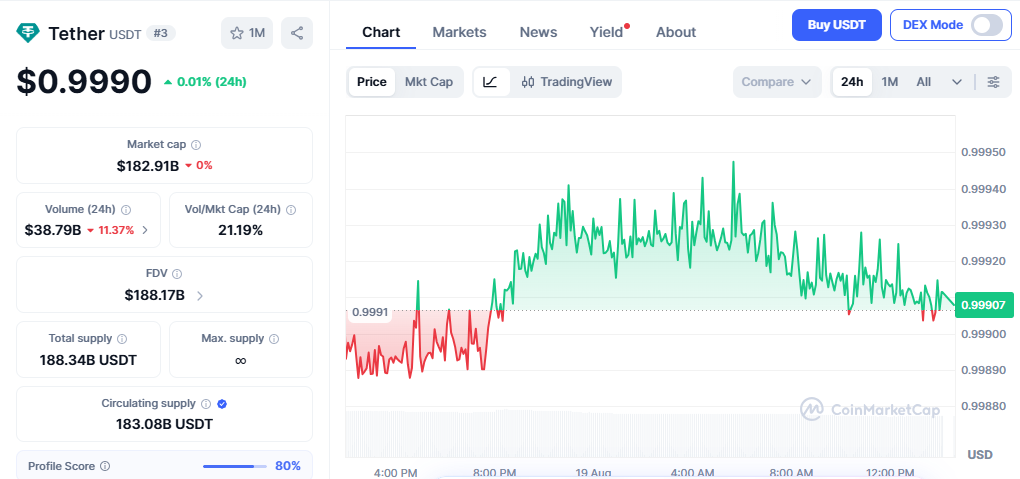Viewport: 1020px width, 479px height.
Task: Click the infinity max supply value
Action: [x=241, y=360]
